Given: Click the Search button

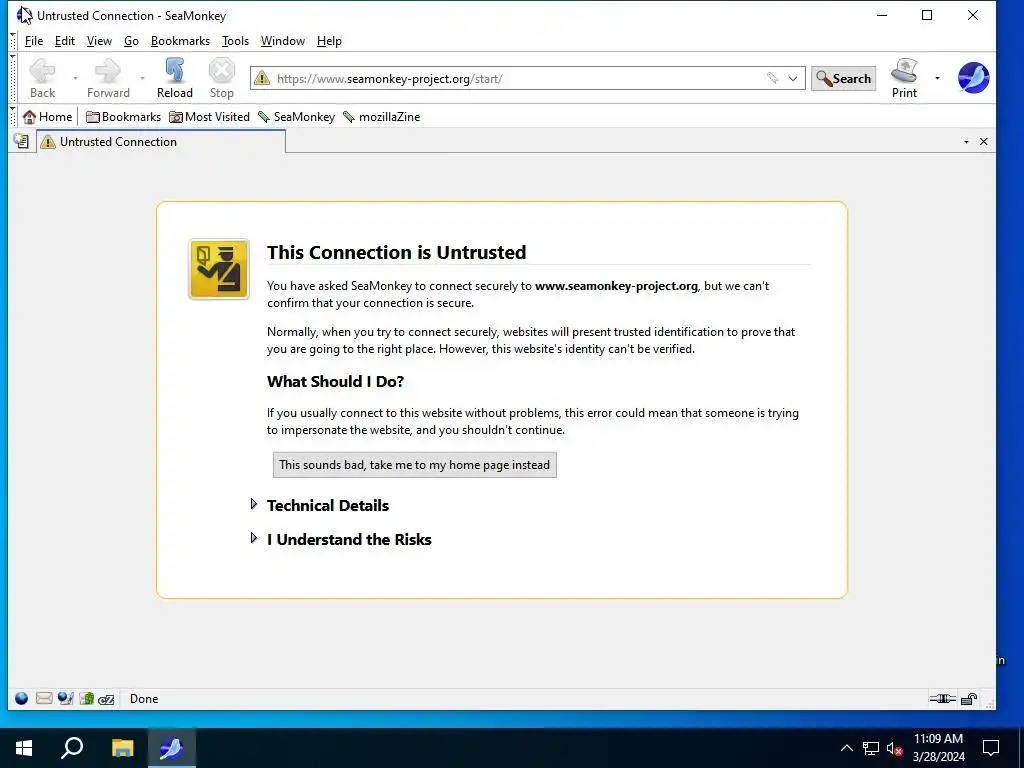Looking at the screenshot, I should coord(843,78).
